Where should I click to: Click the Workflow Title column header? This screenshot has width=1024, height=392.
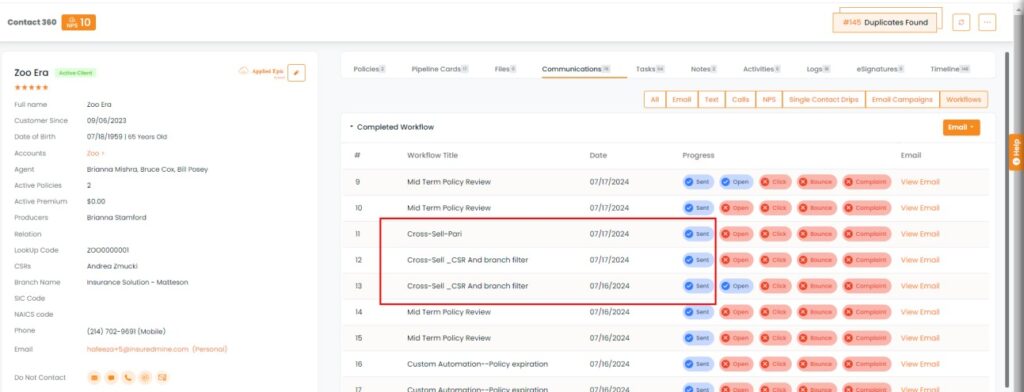[432, 155]
